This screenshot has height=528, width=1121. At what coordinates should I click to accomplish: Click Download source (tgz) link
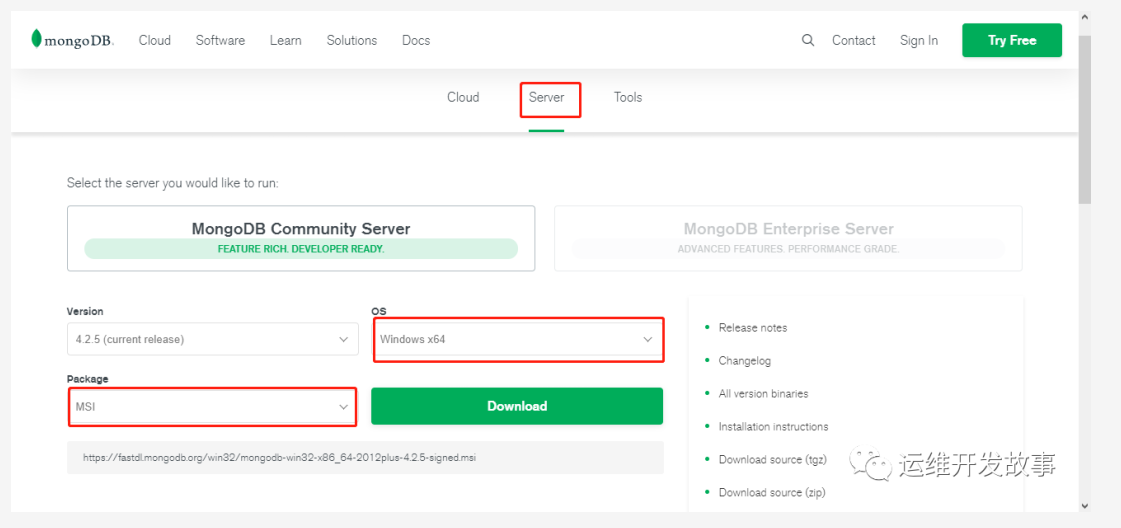(773, 459)
